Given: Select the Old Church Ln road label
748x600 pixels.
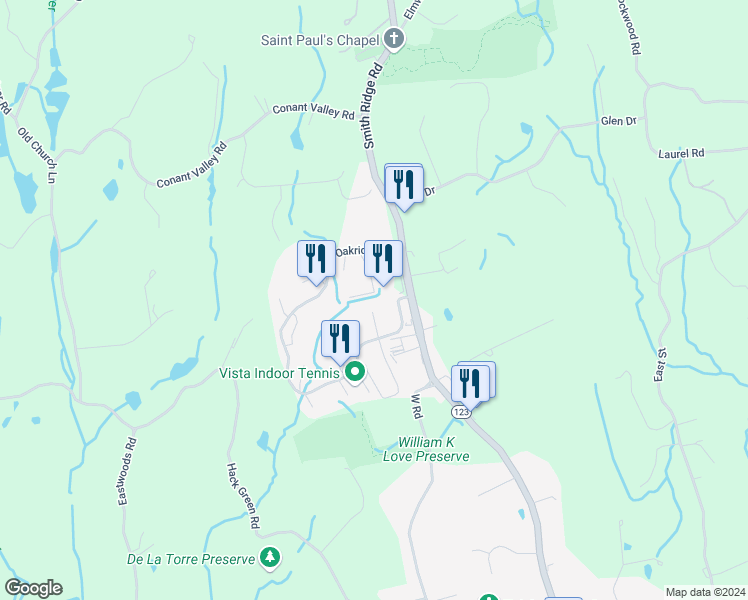Looking at the screenshot, I should (38, 155).
